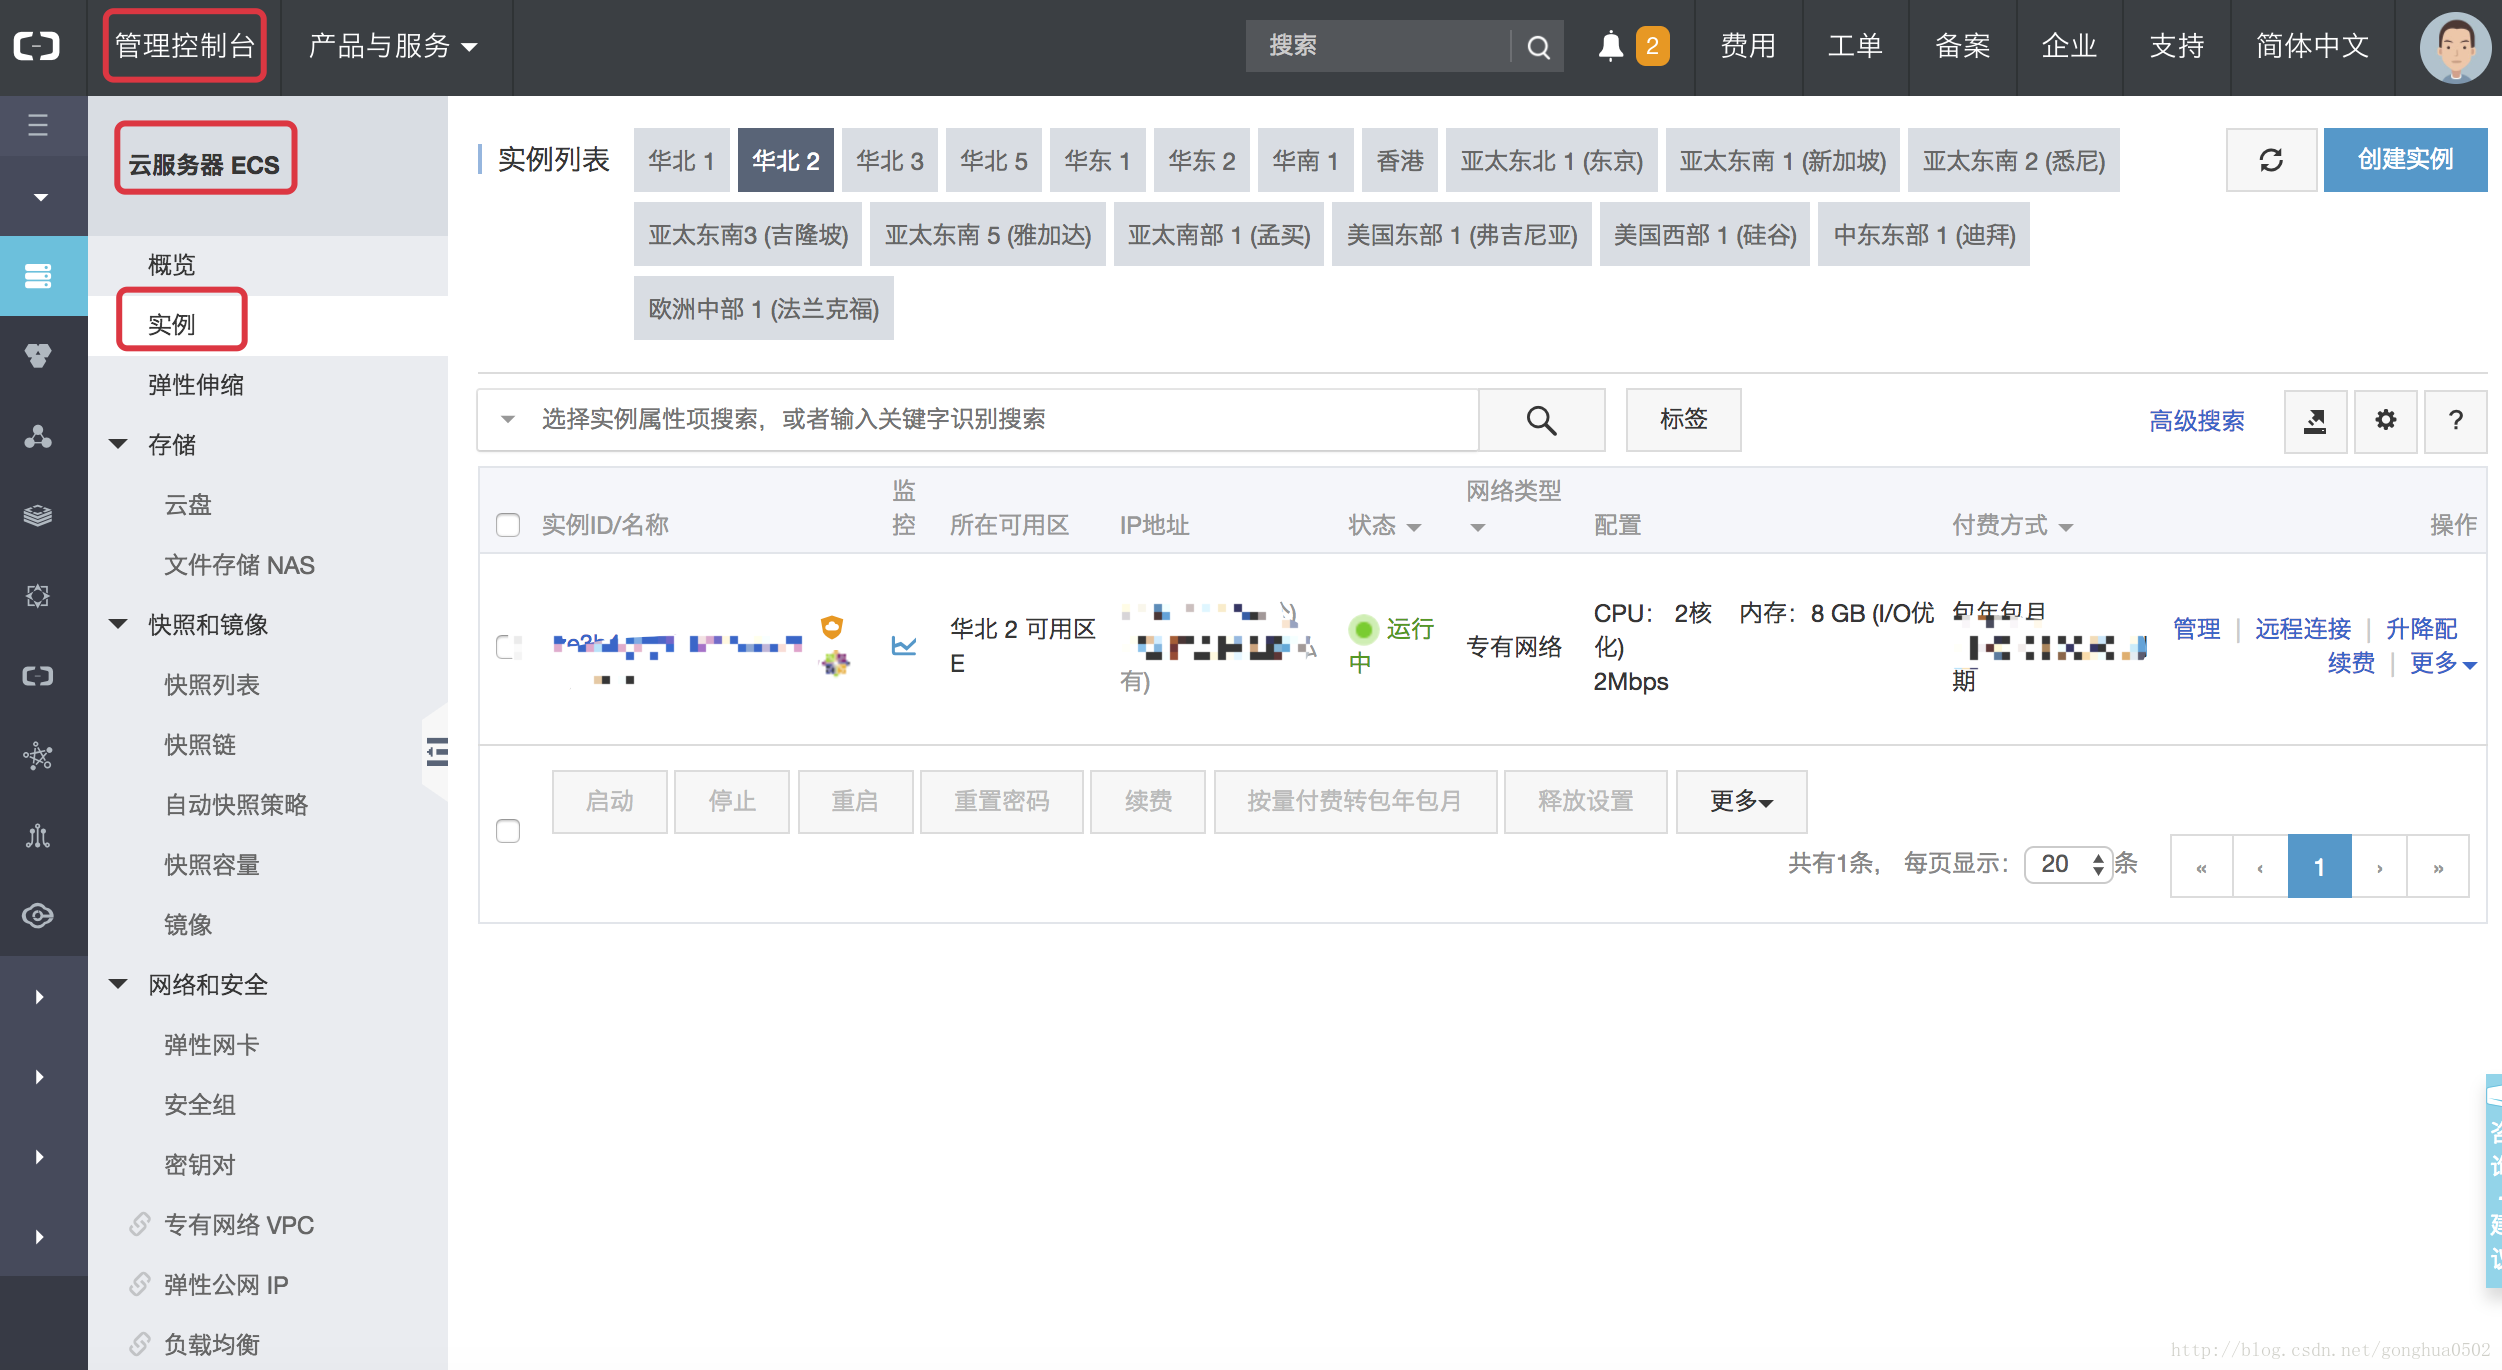
Task: Click the help question mark icon
Action: [x=2455, y=421]
